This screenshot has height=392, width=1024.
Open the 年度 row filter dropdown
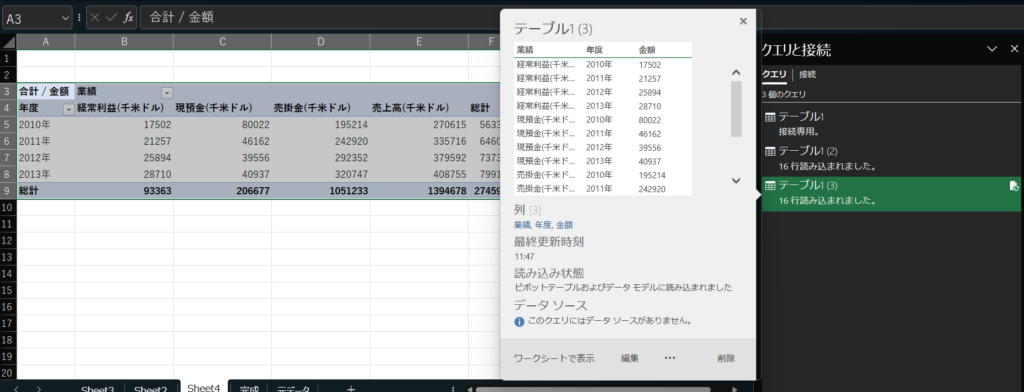tap(68, 109)
